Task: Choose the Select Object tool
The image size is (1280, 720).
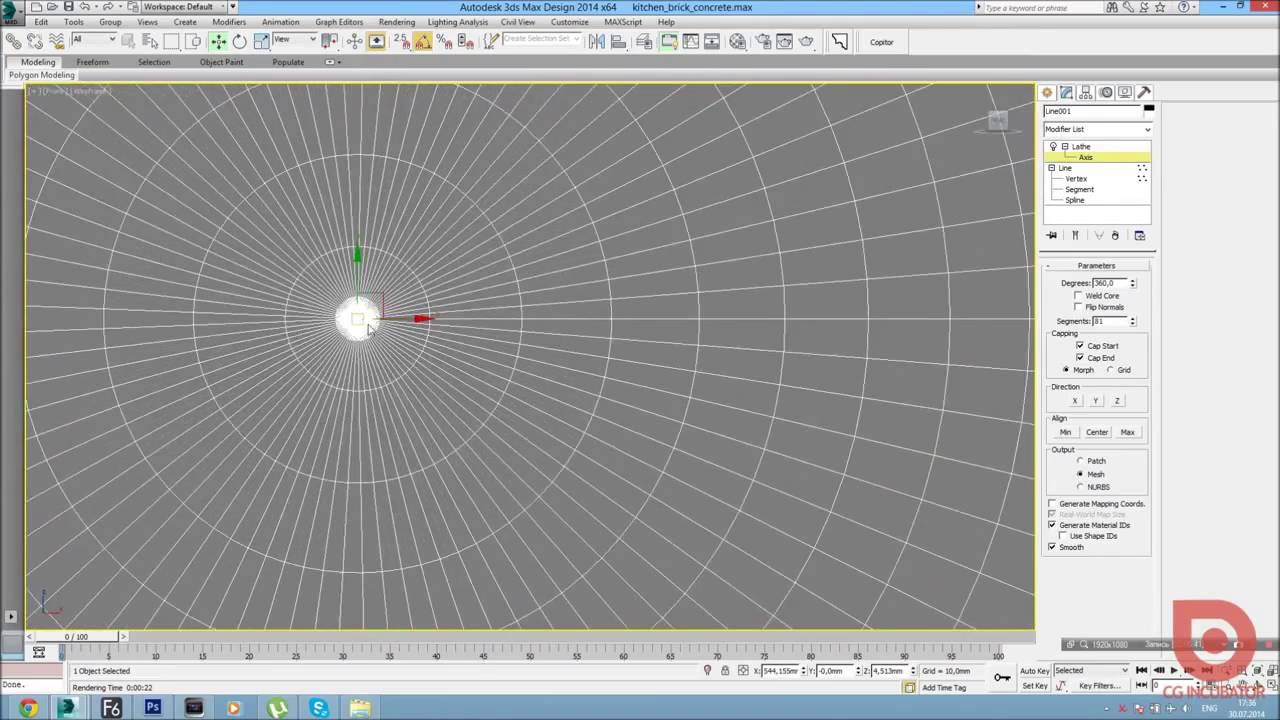Action: (x=130, y=41)
